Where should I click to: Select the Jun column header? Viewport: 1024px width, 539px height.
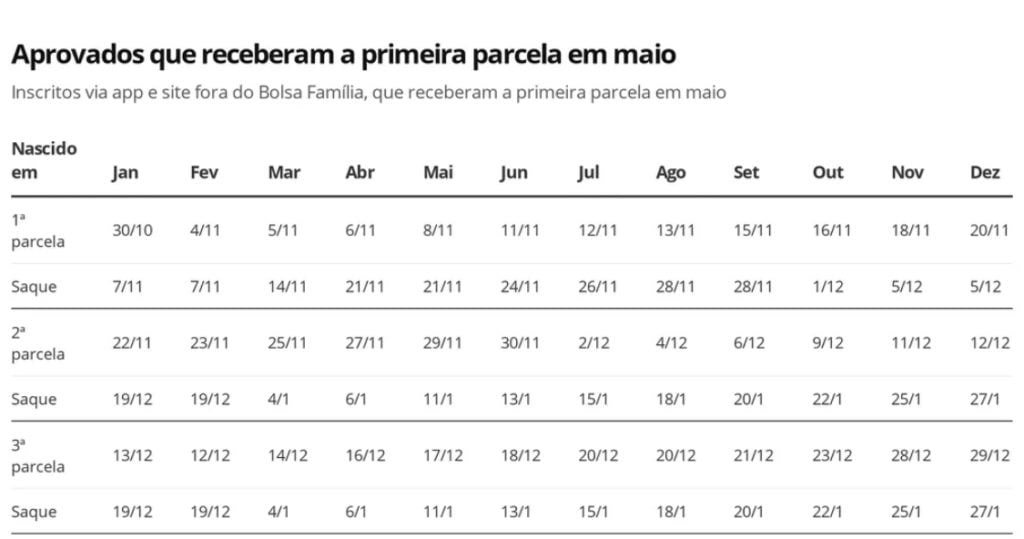click(x=514, y=172)
